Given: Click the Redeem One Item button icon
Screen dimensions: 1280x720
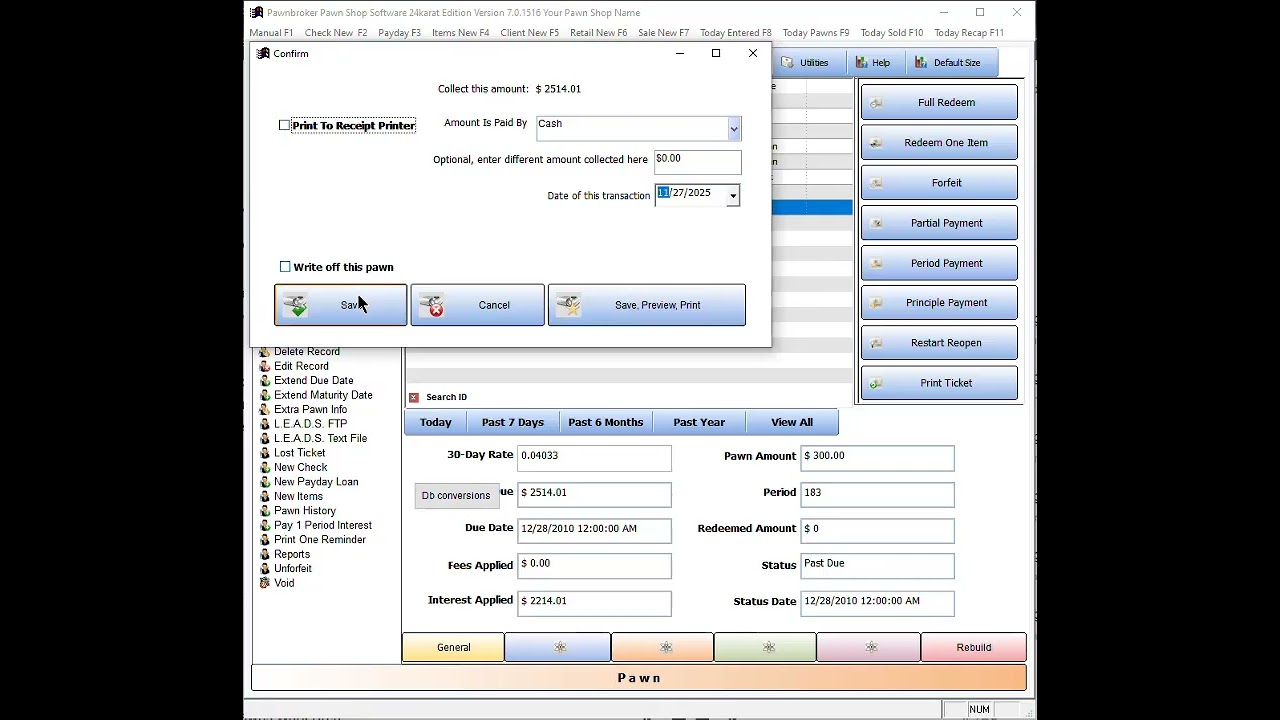Looking at the screenshot, I should (x=876, y=143).
